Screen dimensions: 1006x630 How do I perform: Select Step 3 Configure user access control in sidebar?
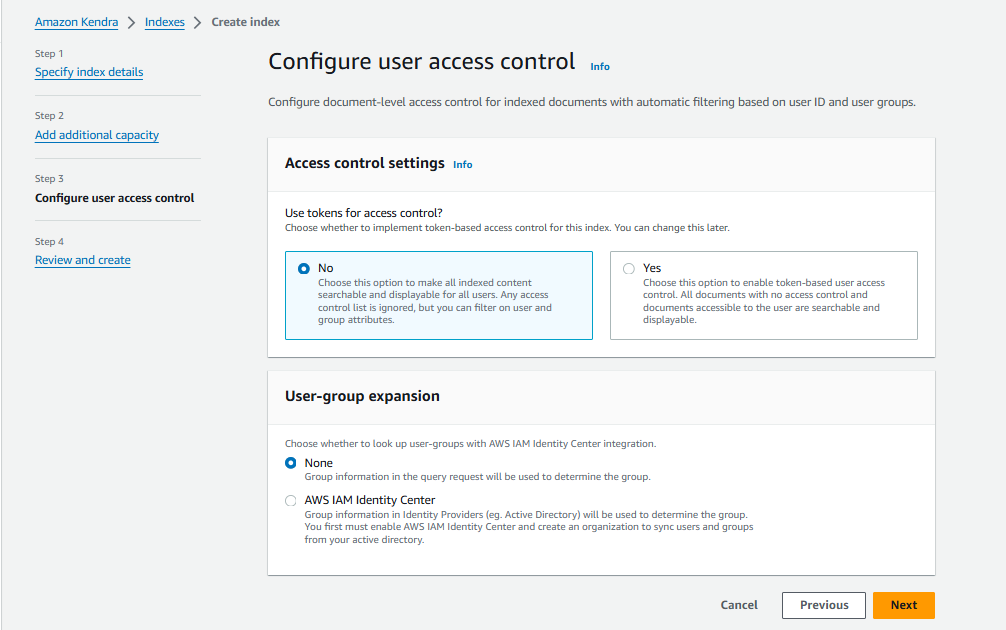pos(115,198)
